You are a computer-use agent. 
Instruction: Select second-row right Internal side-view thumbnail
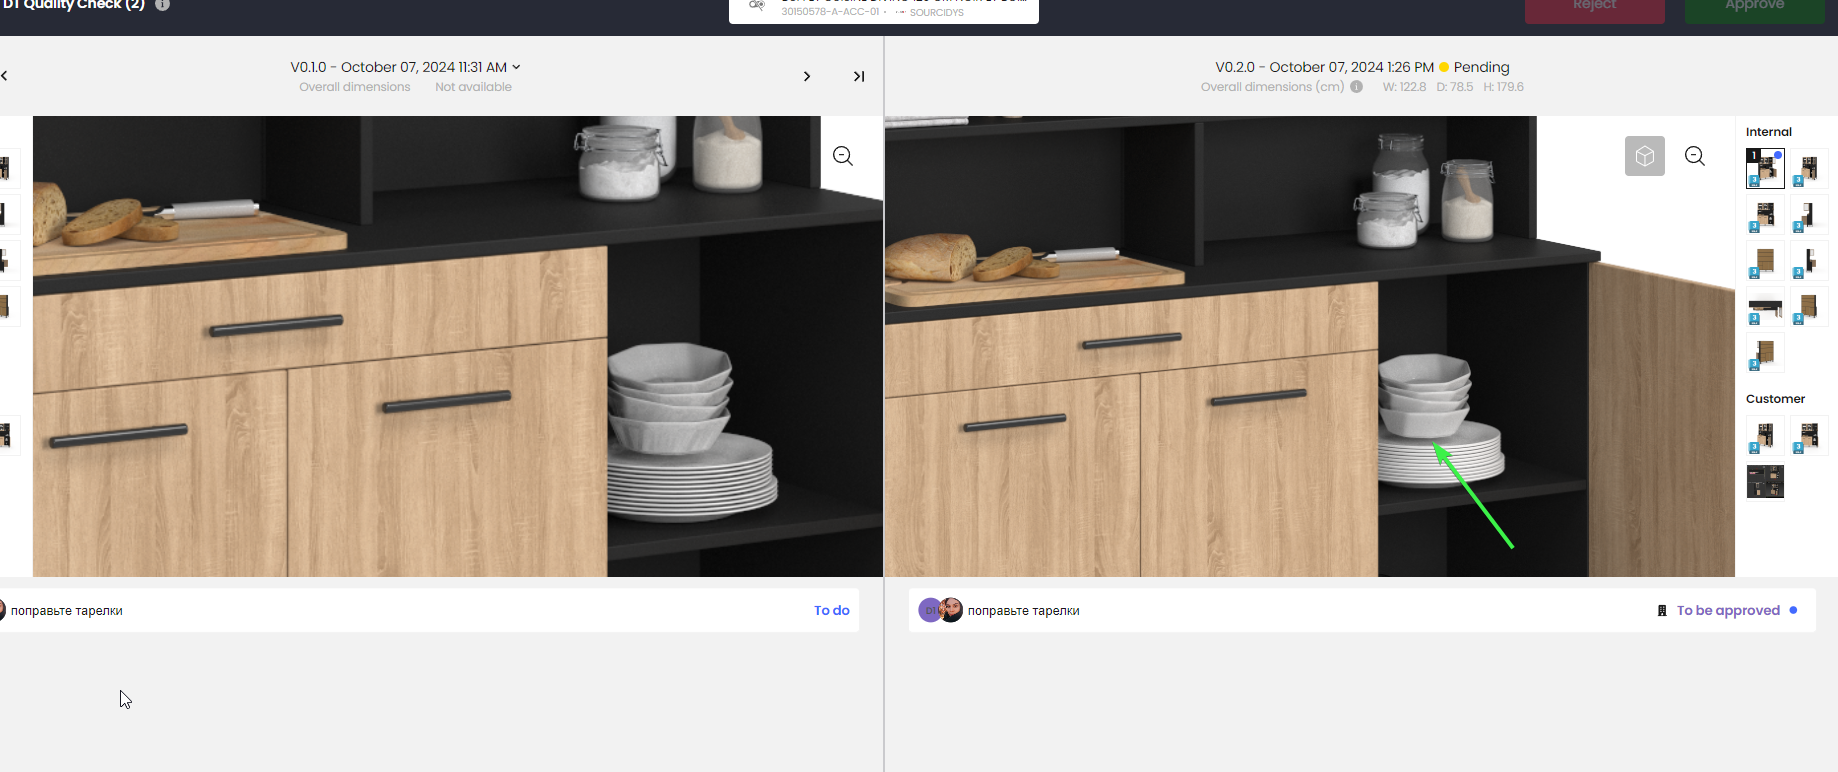click(x=1809, y=214)
